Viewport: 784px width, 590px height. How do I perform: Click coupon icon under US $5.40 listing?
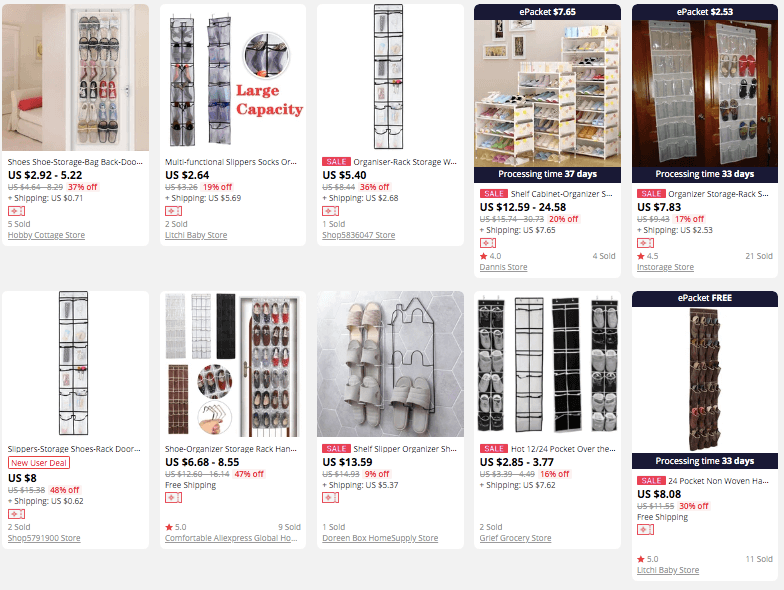click(x=330, y=211)
